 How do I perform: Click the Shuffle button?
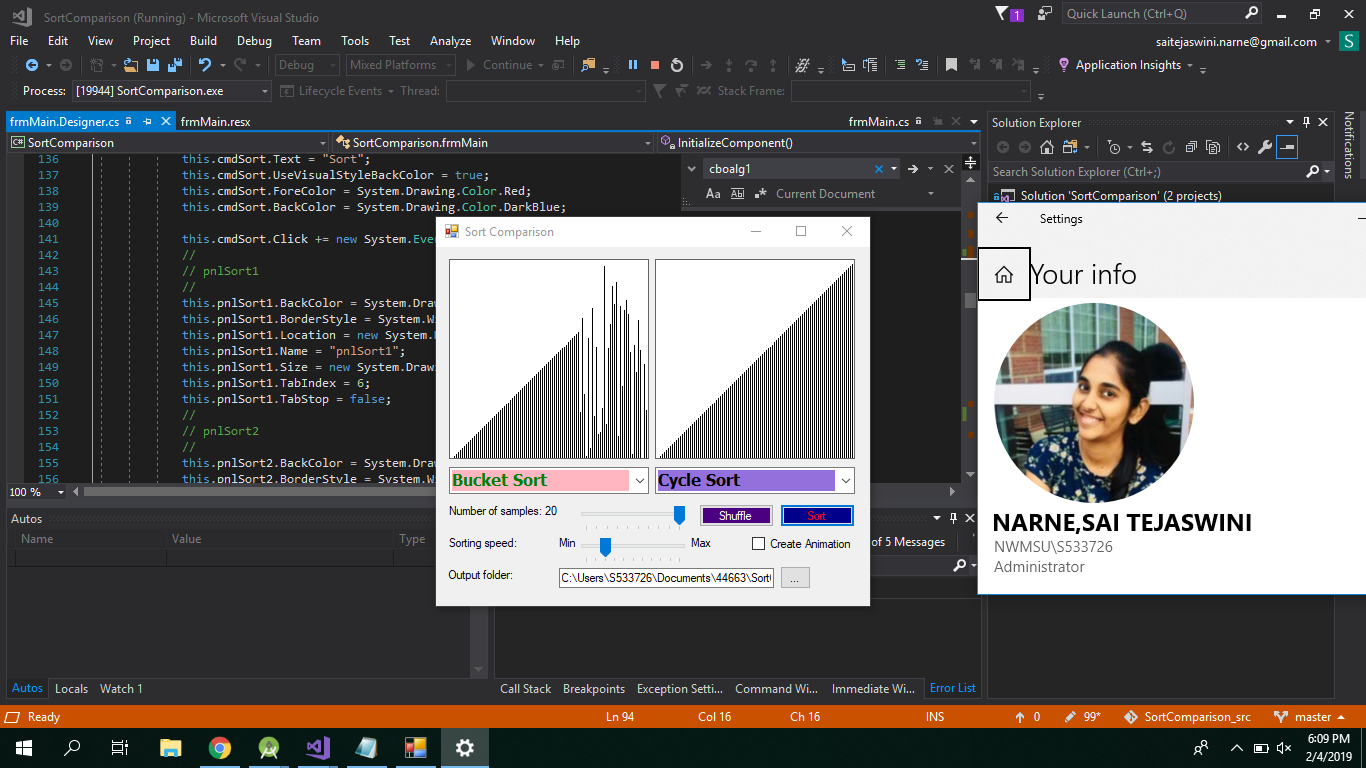point(736,516)
